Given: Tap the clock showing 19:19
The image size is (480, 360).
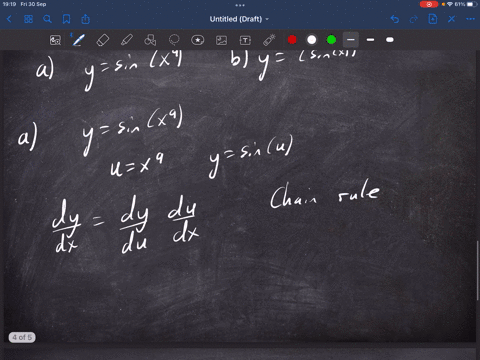Looking at the screenshot, I should 9,4.
